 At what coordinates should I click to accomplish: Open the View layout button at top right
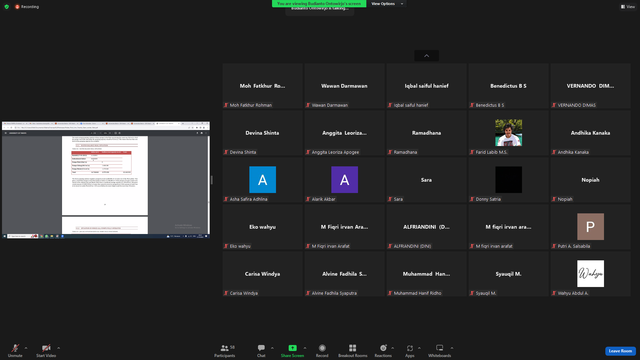[x=628, y=7]
